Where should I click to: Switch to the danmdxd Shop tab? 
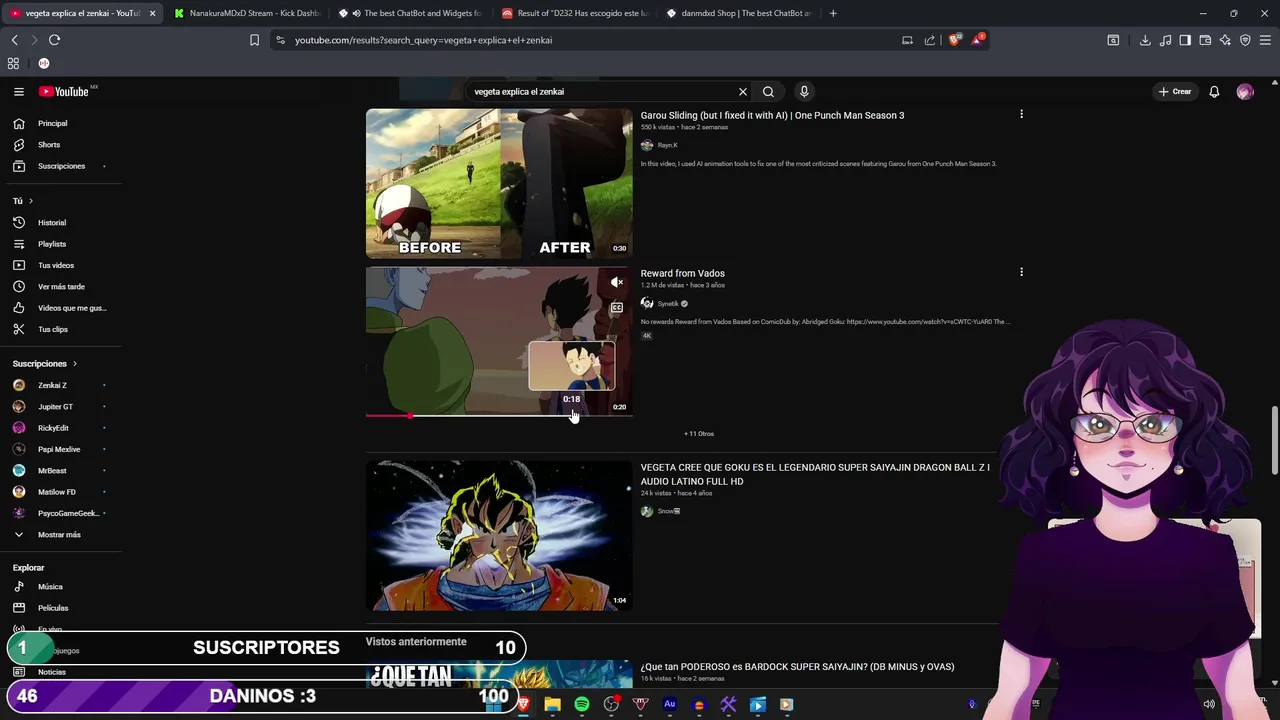pos(740,13)
